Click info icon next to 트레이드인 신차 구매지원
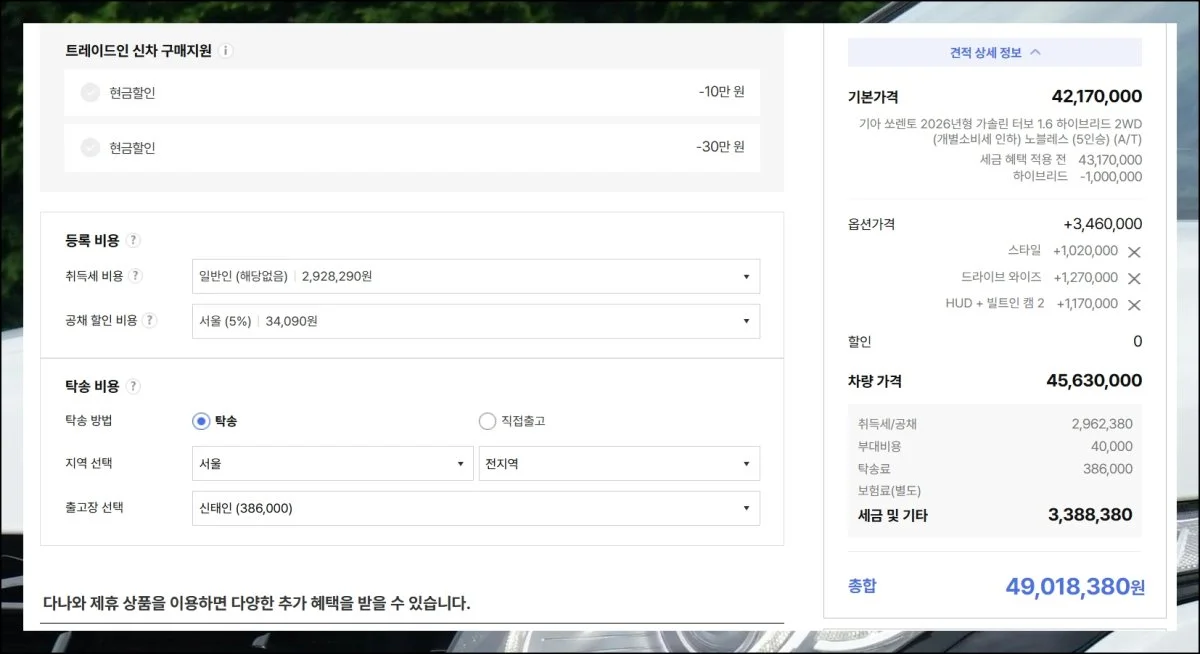Image resolution: width=1200 pixels, height=654 pixels. coord(226,51)
